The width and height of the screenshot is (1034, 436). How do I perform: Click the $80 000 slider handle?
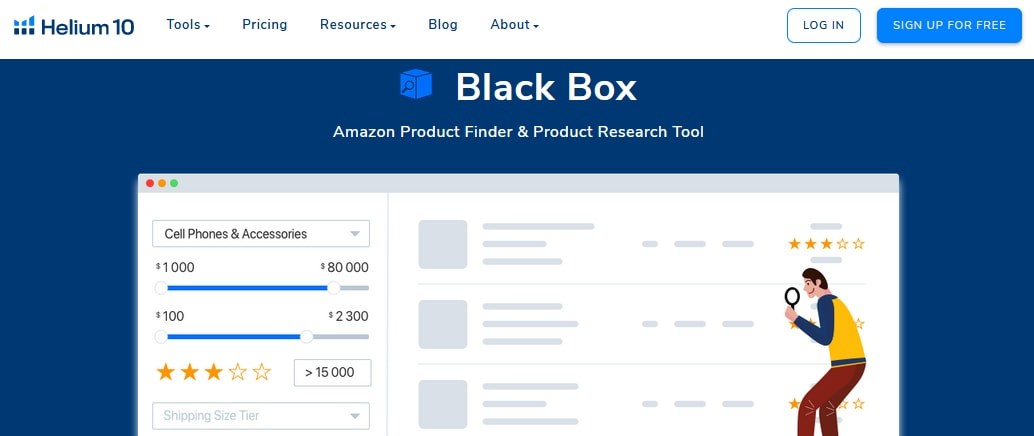click(x=334, y=288)
